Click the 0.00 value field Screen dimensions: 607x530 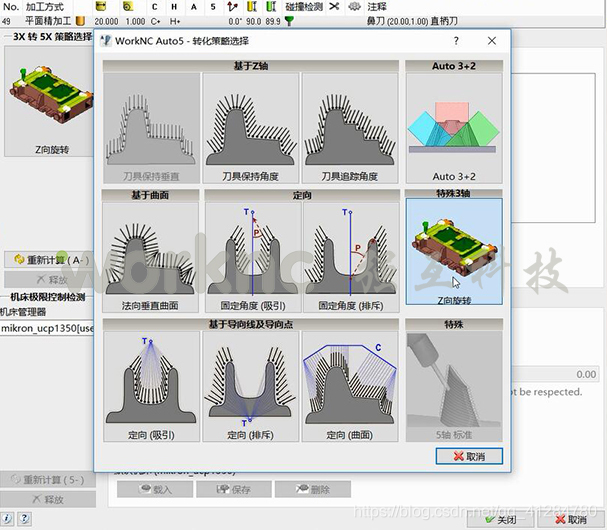point(556,374)
